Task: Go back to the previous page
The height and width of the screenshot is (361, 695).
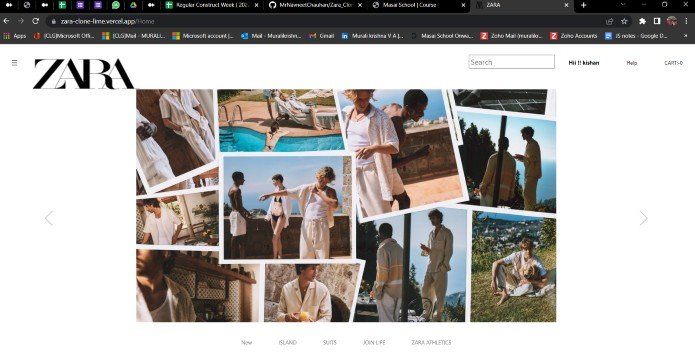Action: click(x=6, y=21)
